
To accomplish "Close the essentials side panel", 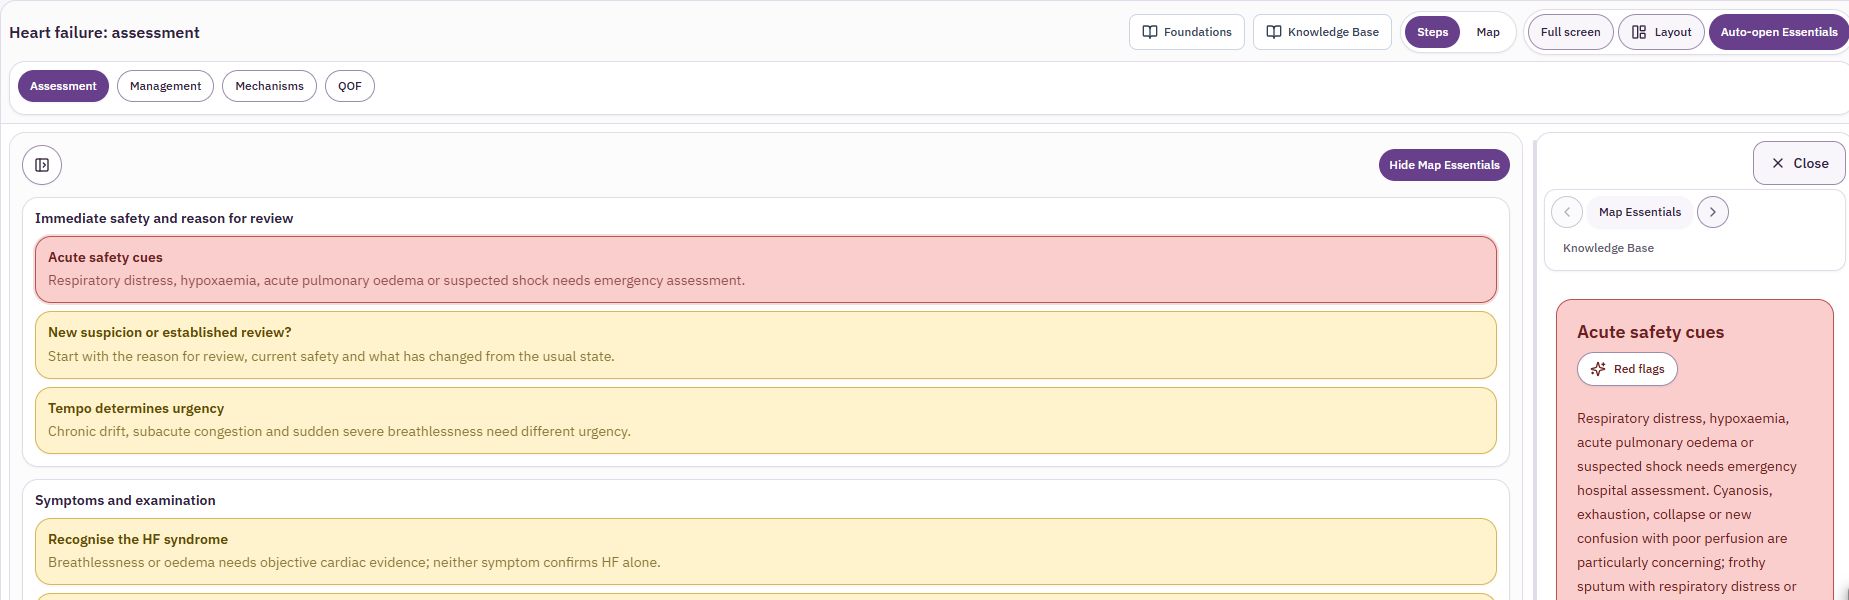I will 1799,163.
